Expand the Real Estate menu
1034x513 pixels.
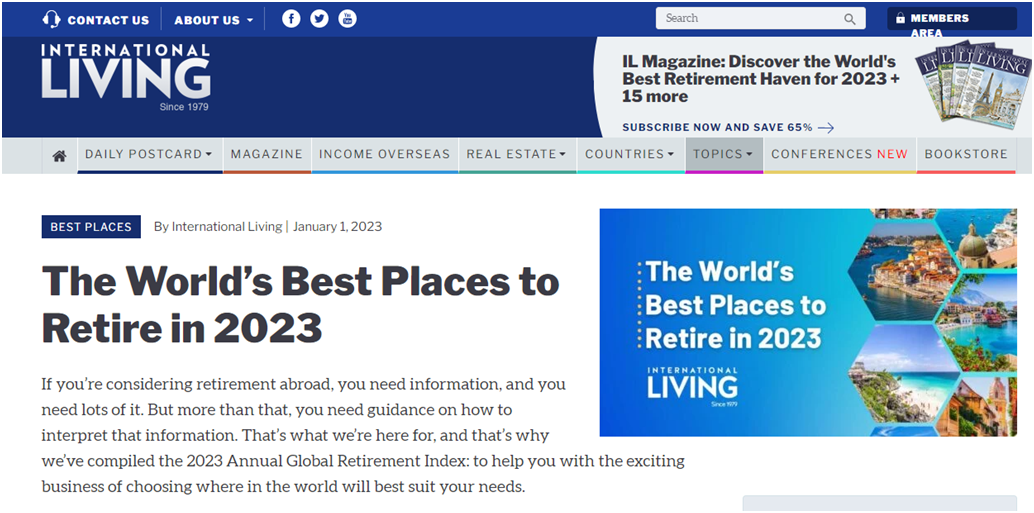coord(516,154)
